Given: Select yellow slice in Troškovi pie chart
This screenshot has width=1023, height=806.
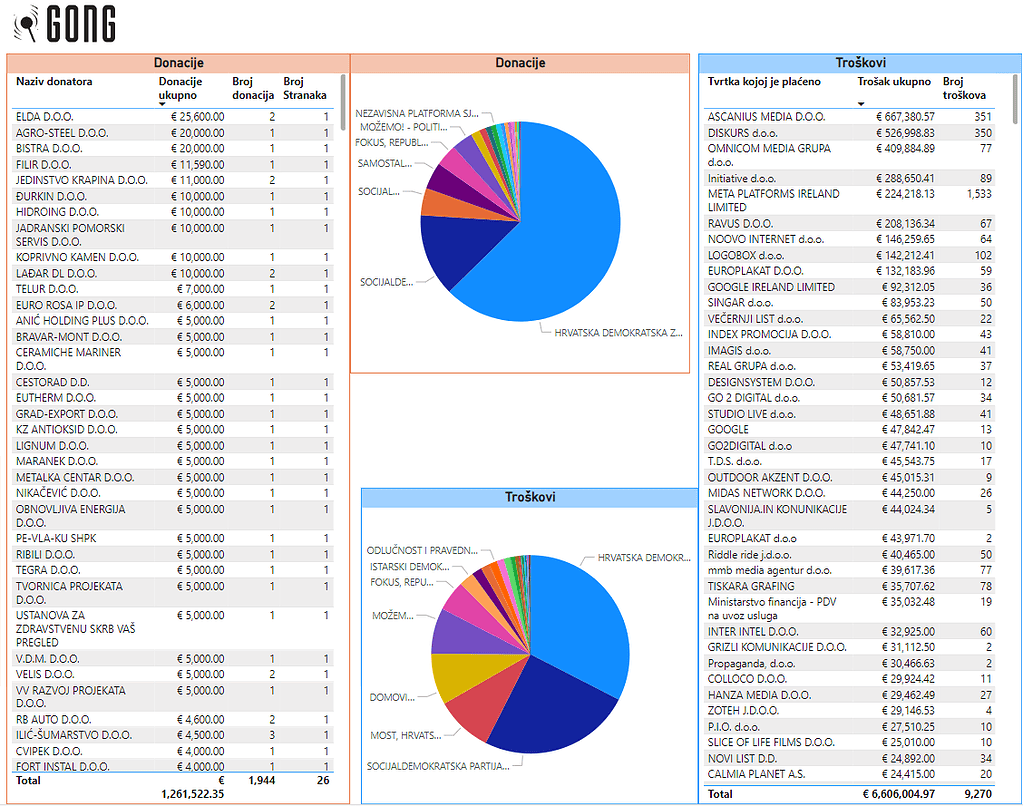Looking at the screenshot, I should [x=462, y=675].
